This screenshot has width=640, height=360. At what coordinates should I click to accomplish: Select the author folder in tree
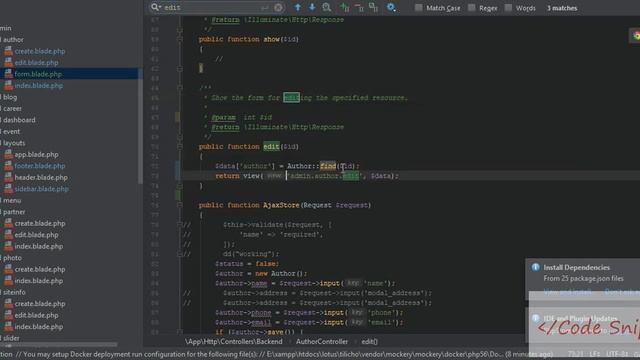13,40
